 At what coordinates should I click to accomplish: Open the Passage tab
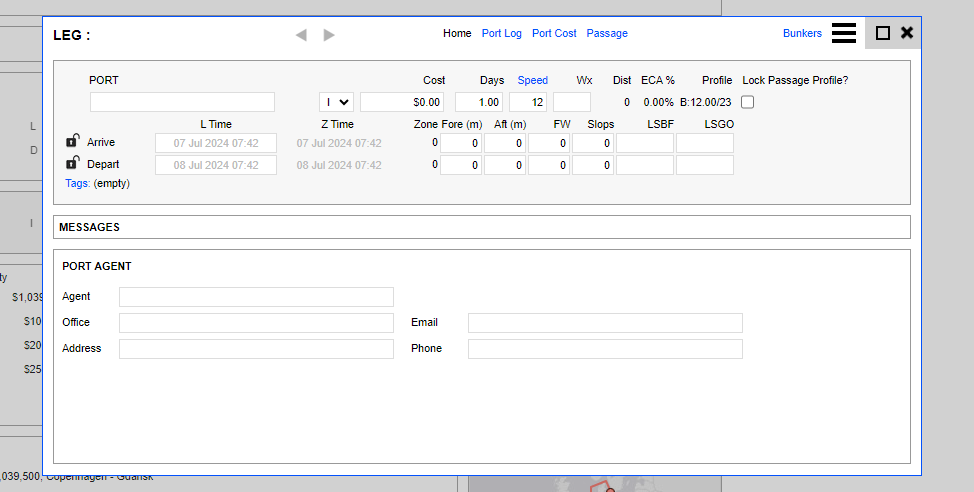point(607,34)
